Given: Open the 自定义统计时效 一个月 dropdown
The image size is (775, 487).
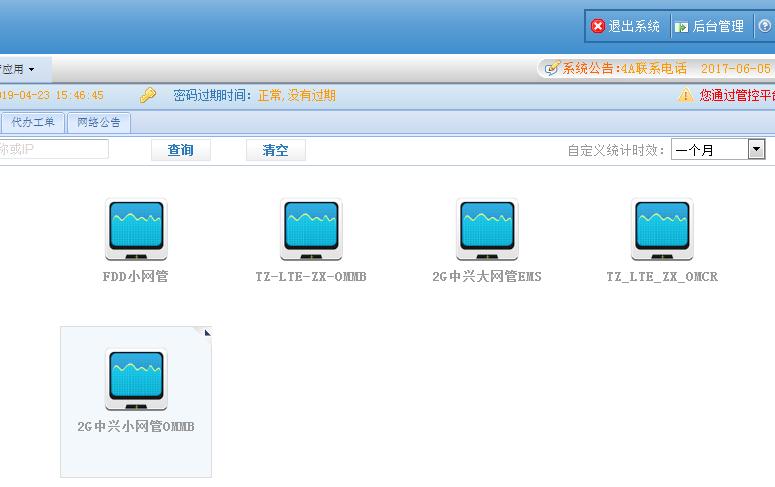Looking at the screenshot, I should pyautogui.click(x=718, y=149).
